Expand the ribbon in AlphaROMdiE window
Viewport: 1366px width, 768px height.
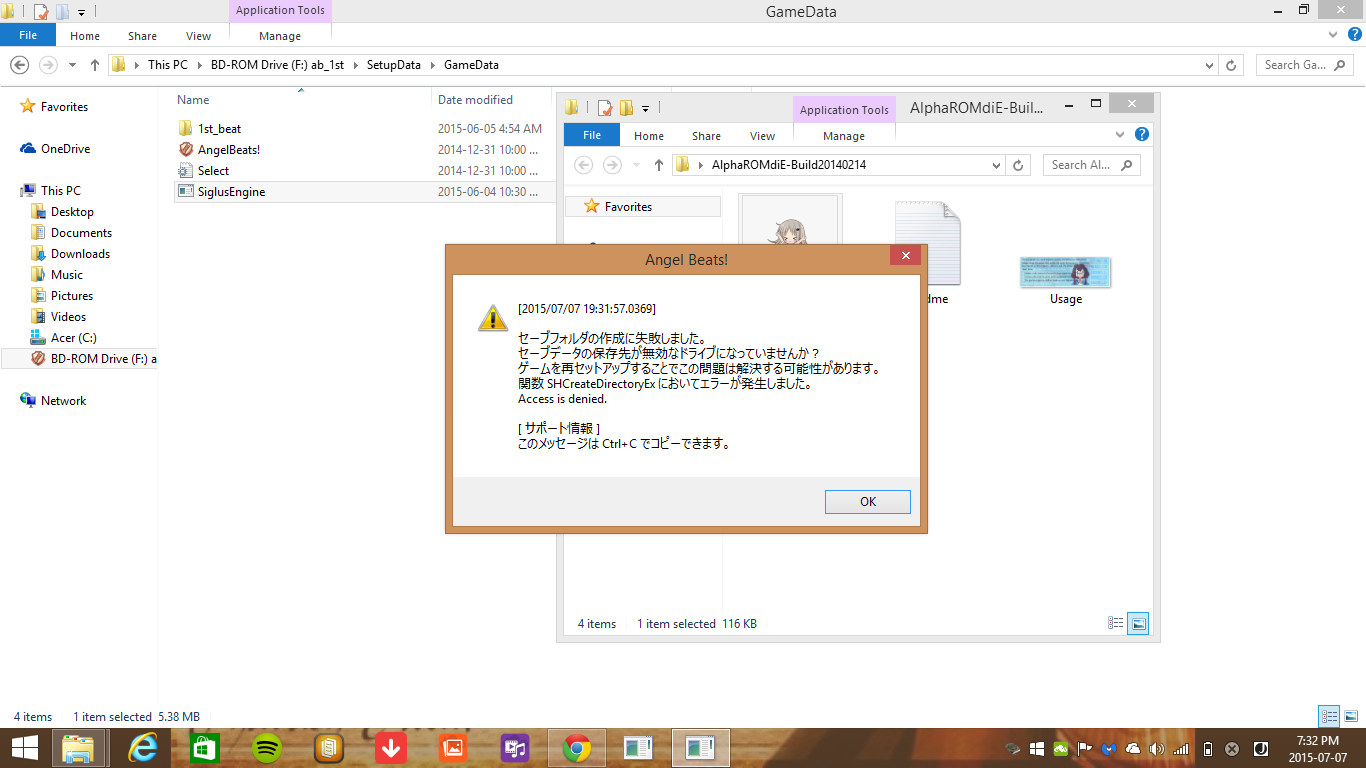tap(1120, 134)
